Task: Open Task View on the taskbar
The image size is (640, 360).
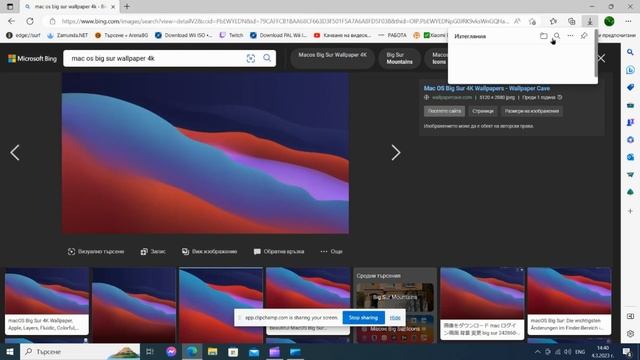Action: pos(149,351)
